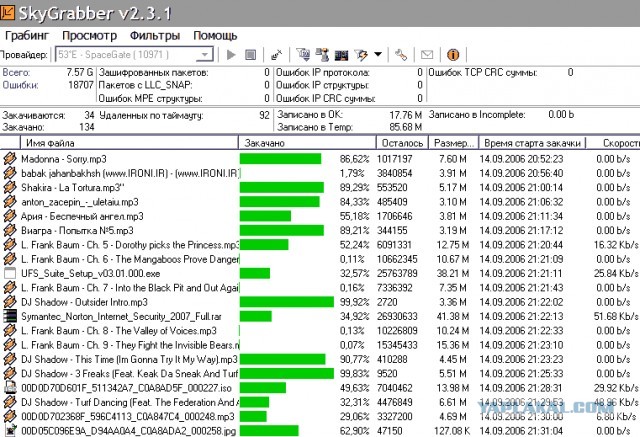Open the Провайдер combo box 53°E SpaceGate
The width and height of the screenshot is (640, 437).
pyautogui.click(x=135, y=55)
